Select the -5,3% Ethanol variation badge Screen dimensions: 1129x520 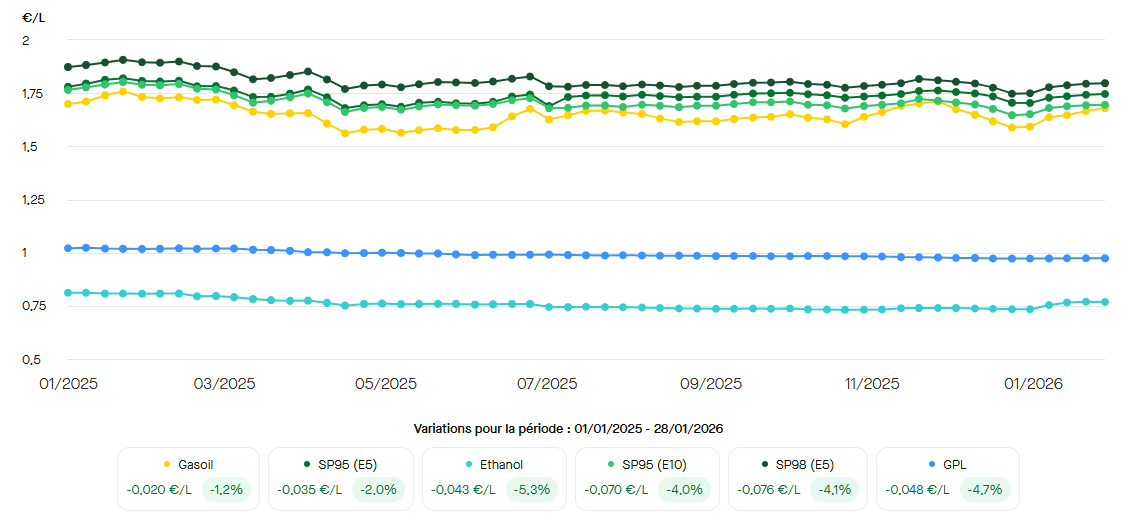tap(532, 490)
